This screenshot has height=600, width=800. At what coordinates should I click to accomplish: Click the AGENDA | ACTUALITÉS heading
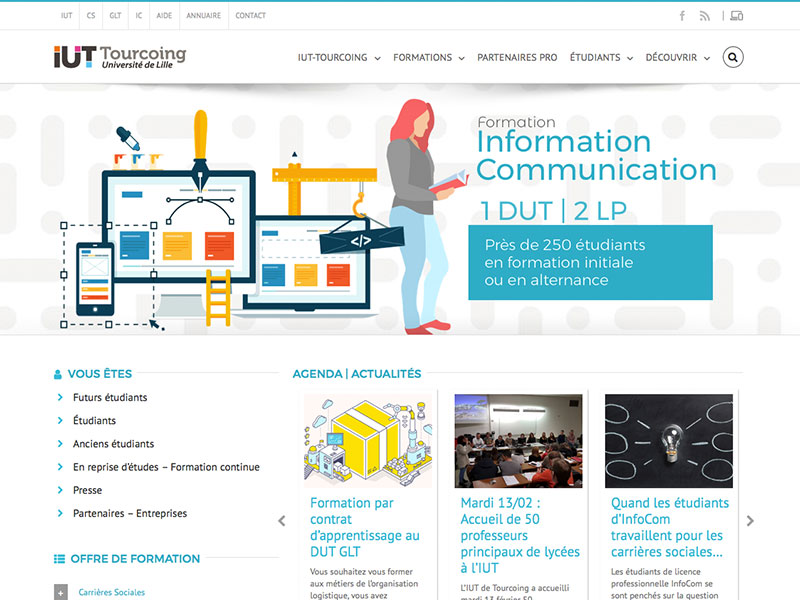click(x=357, y=374)
